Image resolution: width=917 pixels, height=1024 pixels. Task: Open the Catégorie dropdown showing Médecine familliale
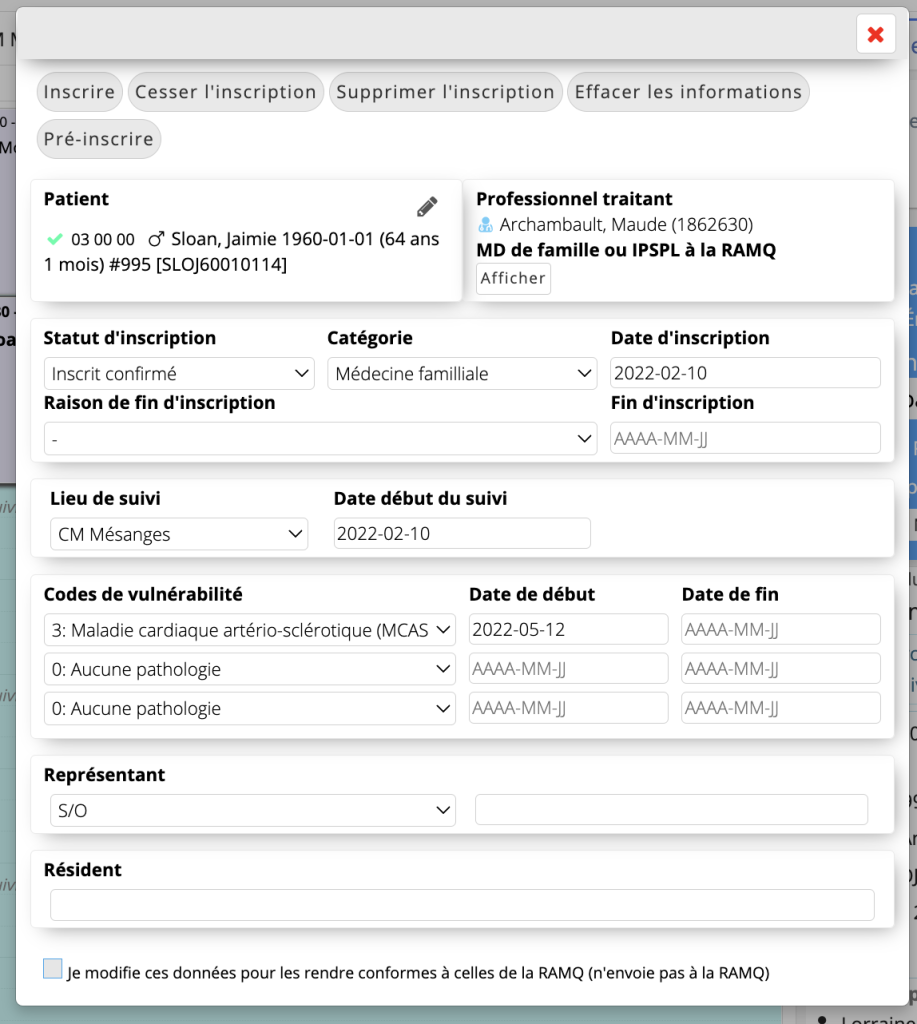click(x=462, y=374)
